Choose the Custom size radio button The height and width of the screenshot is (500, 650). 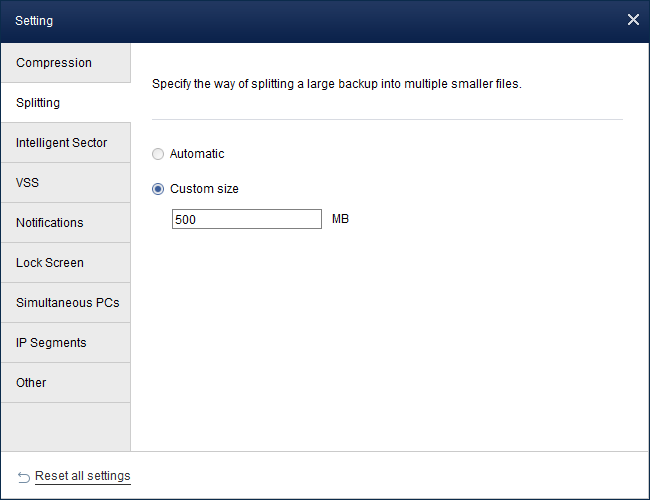click(158, 189)
